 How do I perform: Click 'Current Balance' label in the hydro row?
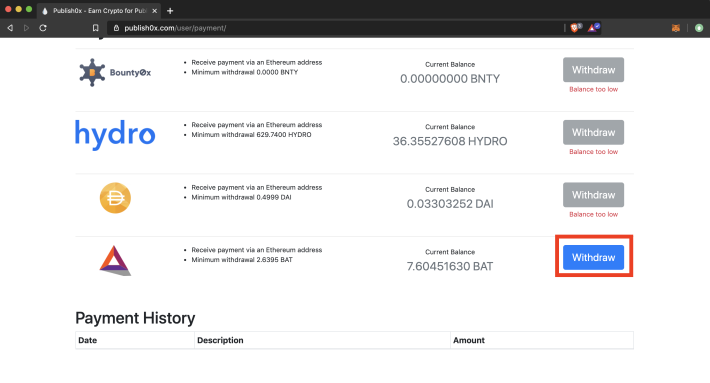click(x=450, y=127)
